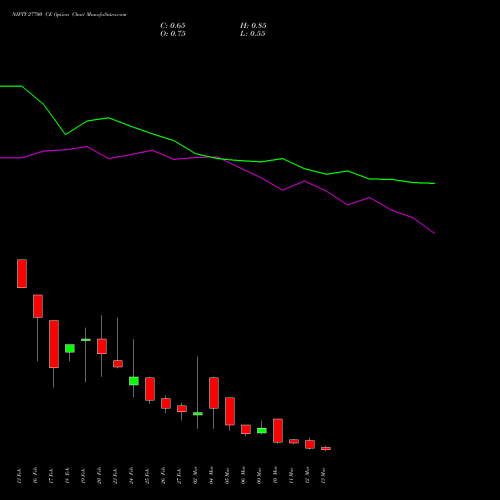500x500 pixels.
Task: Select the 24 Feb green candle
Action: (134, 381)
